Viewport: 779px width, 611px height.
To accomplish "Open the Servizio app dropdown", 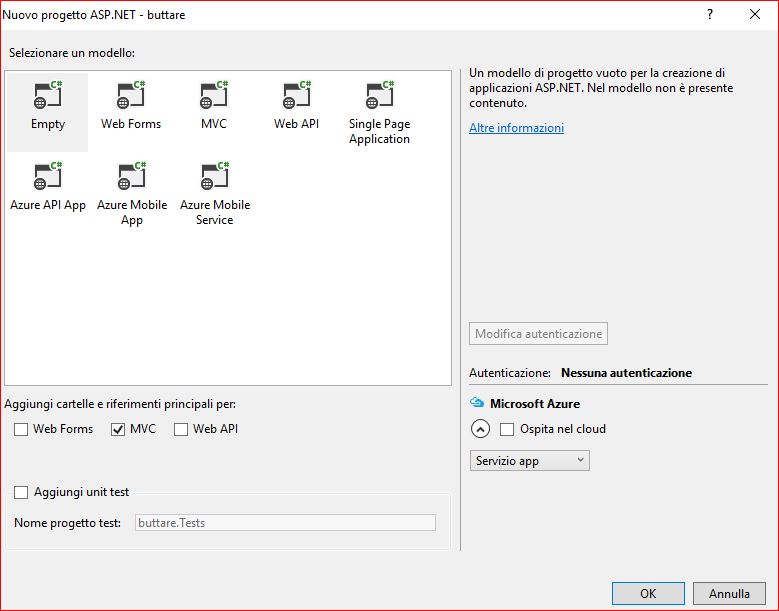I will pos(530,460).
